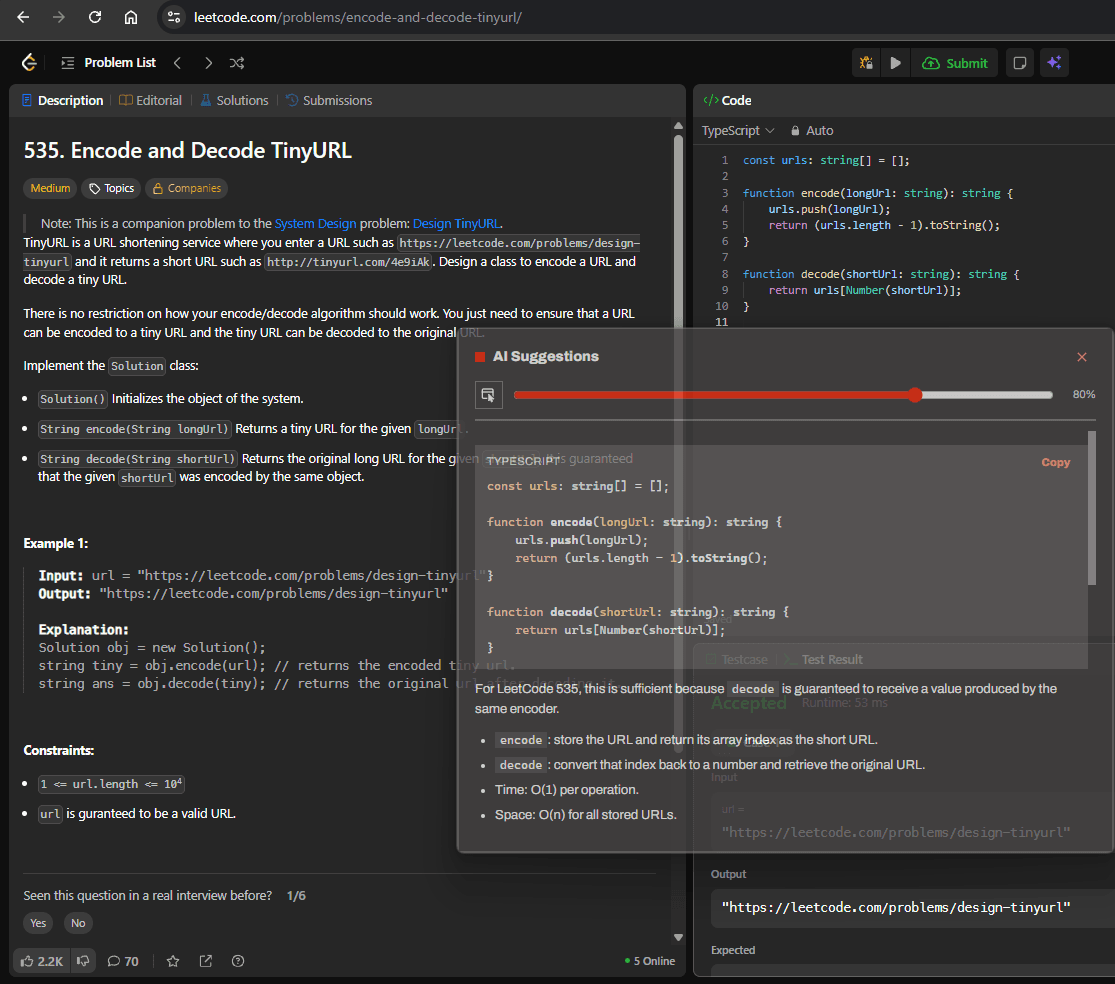Switch to the Submissions tab
Image resolution: width=1115 pixels, height=984 pixels.
tap(329, 100)
